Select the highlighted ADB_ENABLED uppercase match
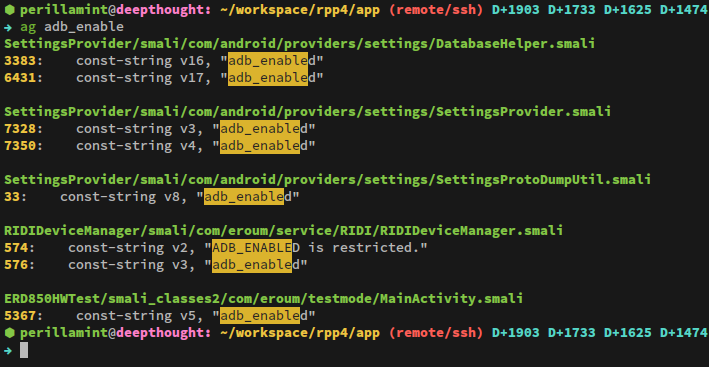709x367 pixels. [252, 248]
